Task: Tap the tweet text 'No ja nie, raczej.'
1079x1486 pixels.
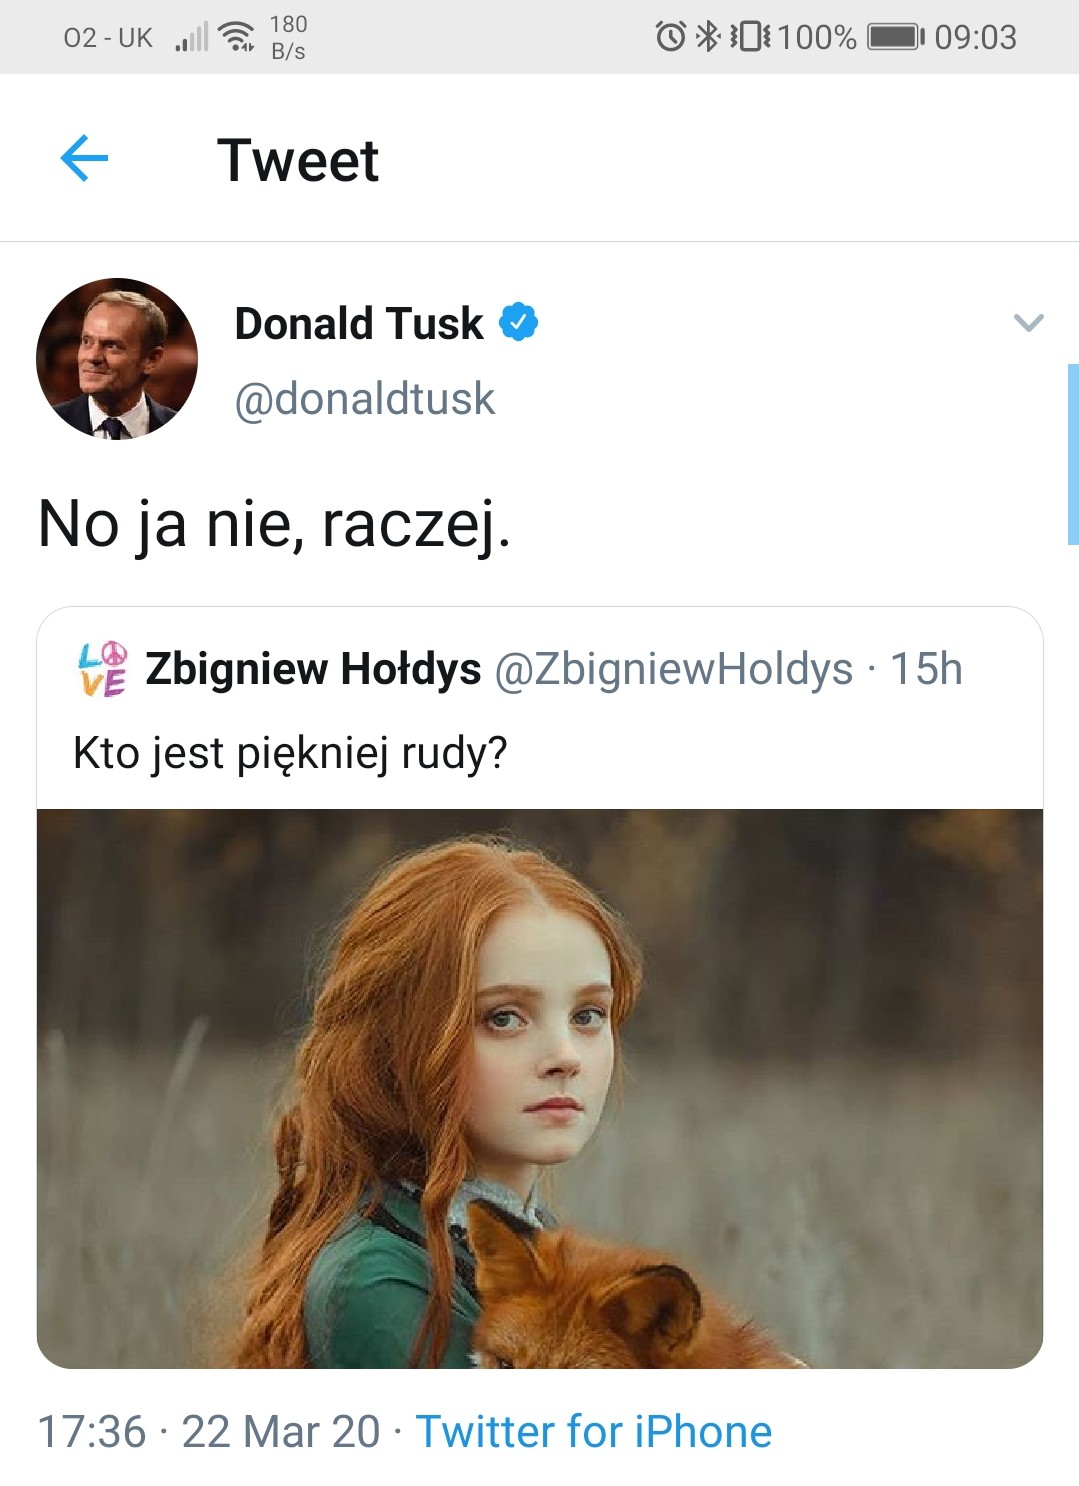Action: pyautogui.click(x=274, y=523)
